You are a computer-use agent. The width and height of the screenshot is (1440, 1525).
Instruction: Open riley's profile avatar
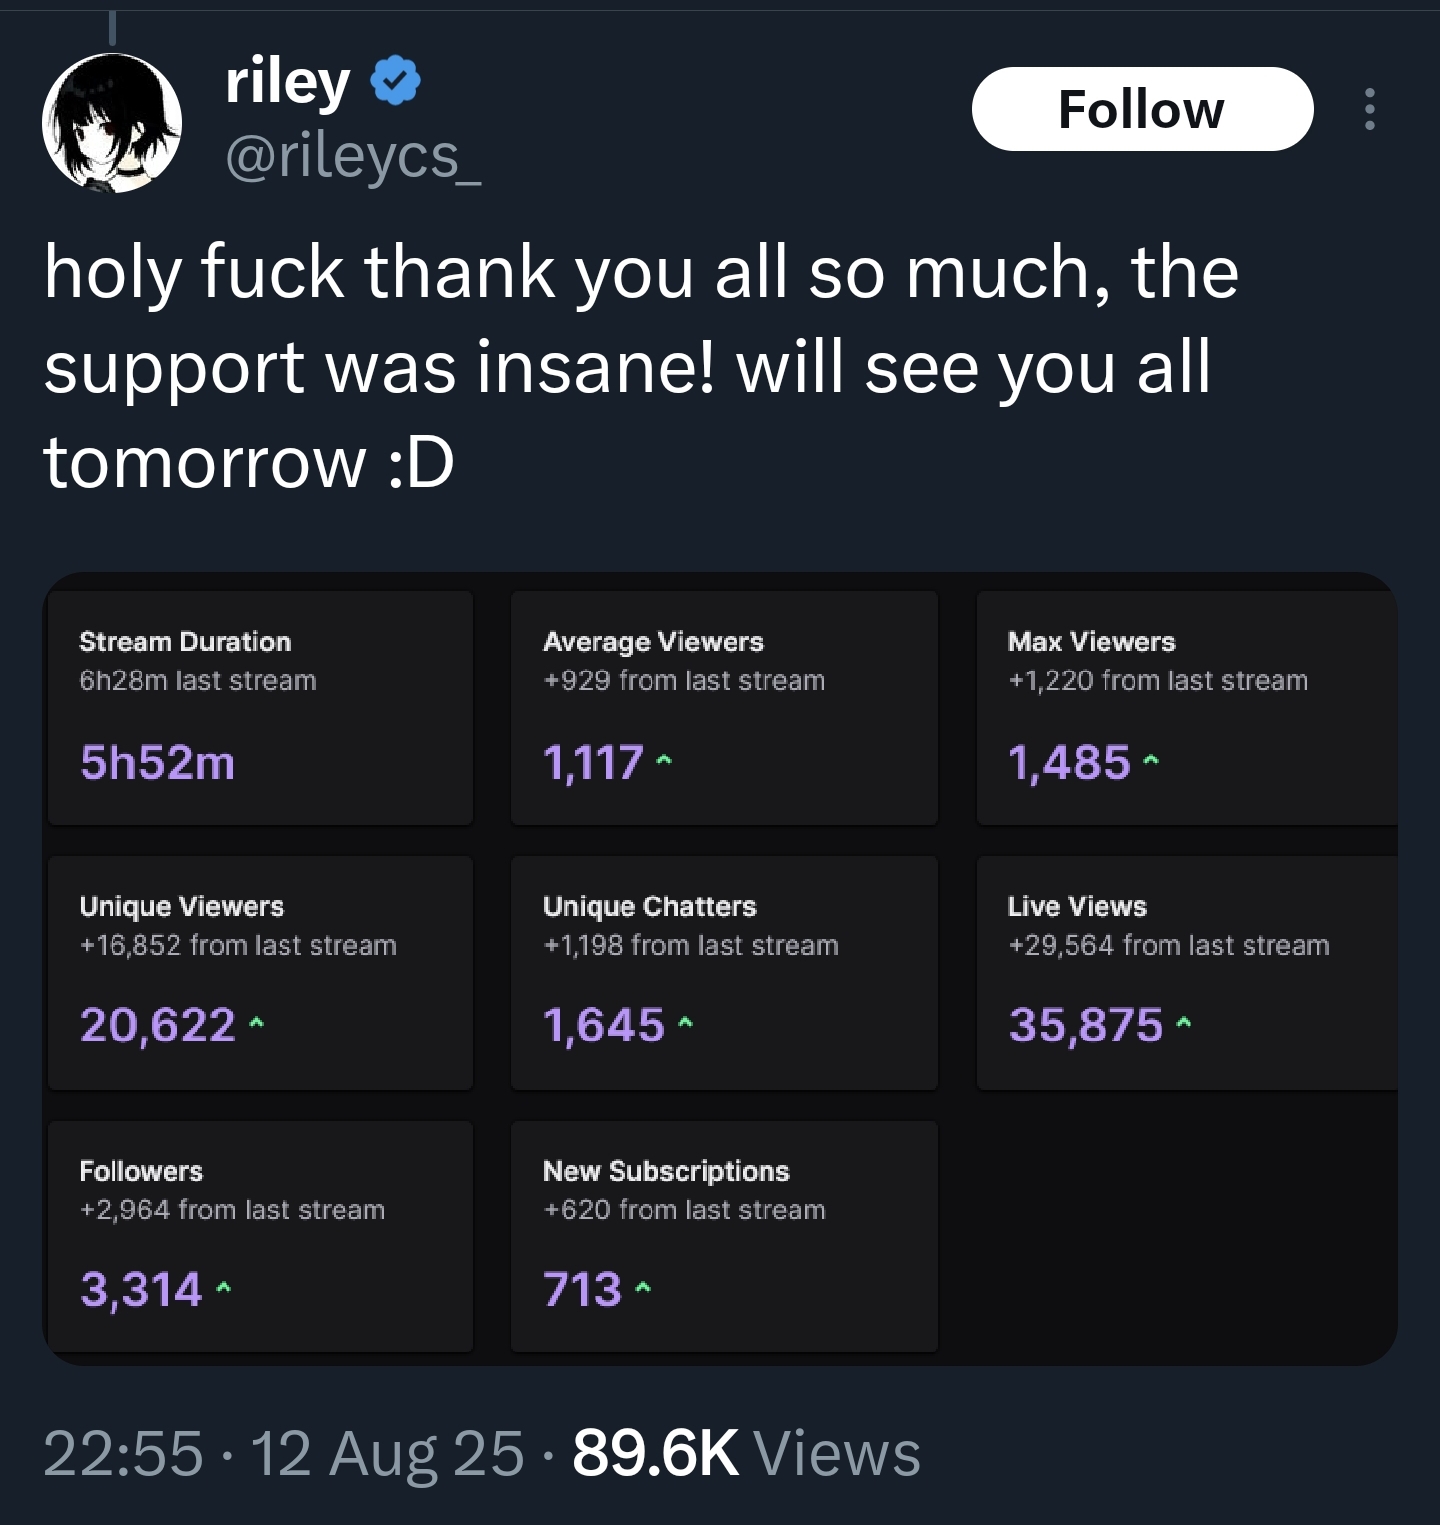112,123
